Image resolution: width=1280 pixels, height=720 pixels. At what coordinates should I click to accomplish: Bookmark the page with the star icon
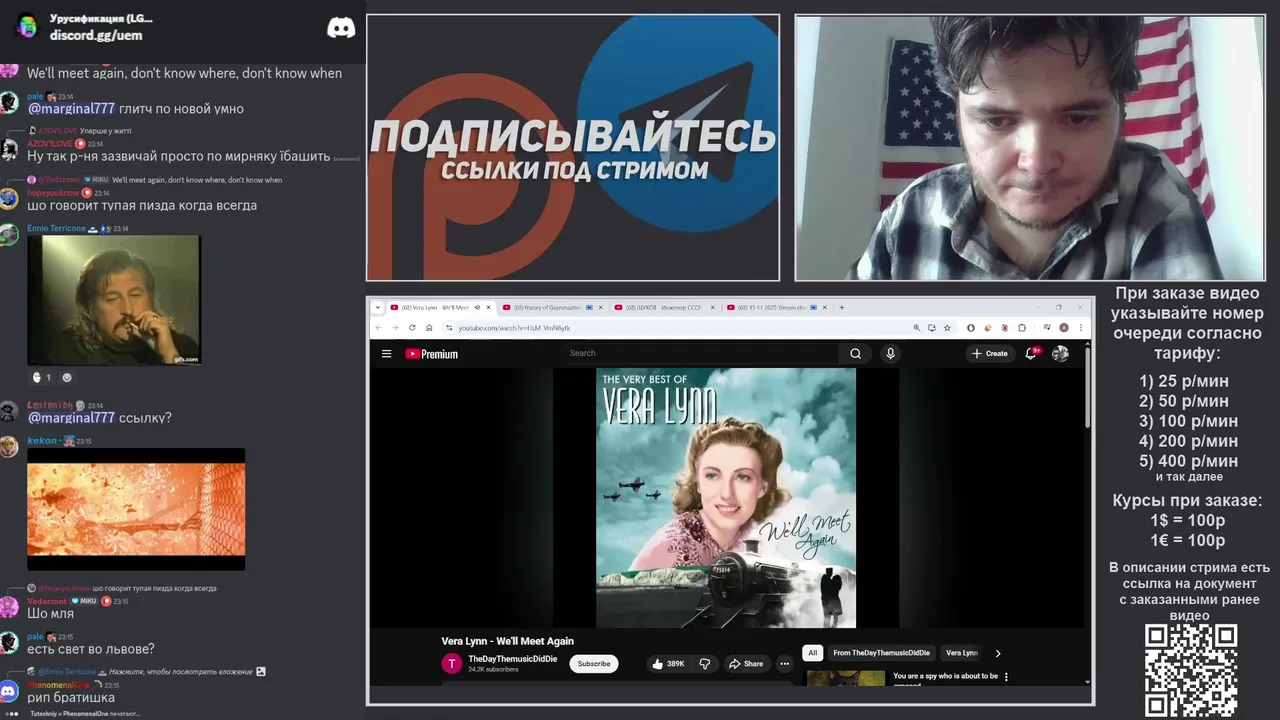[947, 327]
